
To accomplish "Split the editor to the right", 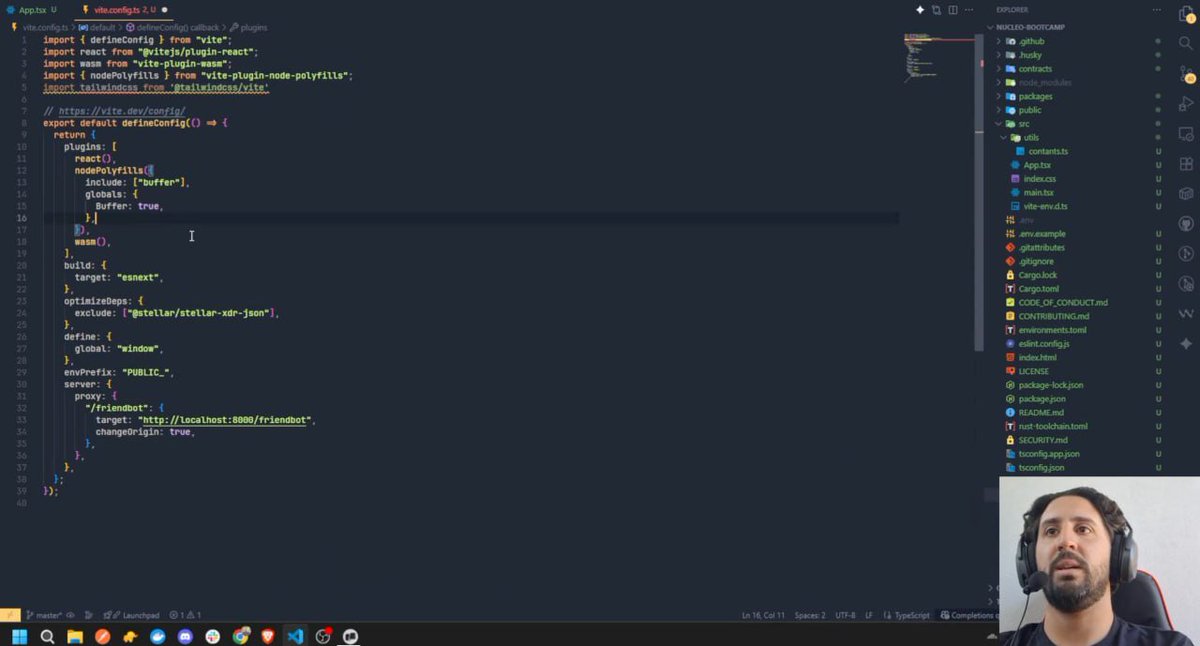I will point(953,10).
